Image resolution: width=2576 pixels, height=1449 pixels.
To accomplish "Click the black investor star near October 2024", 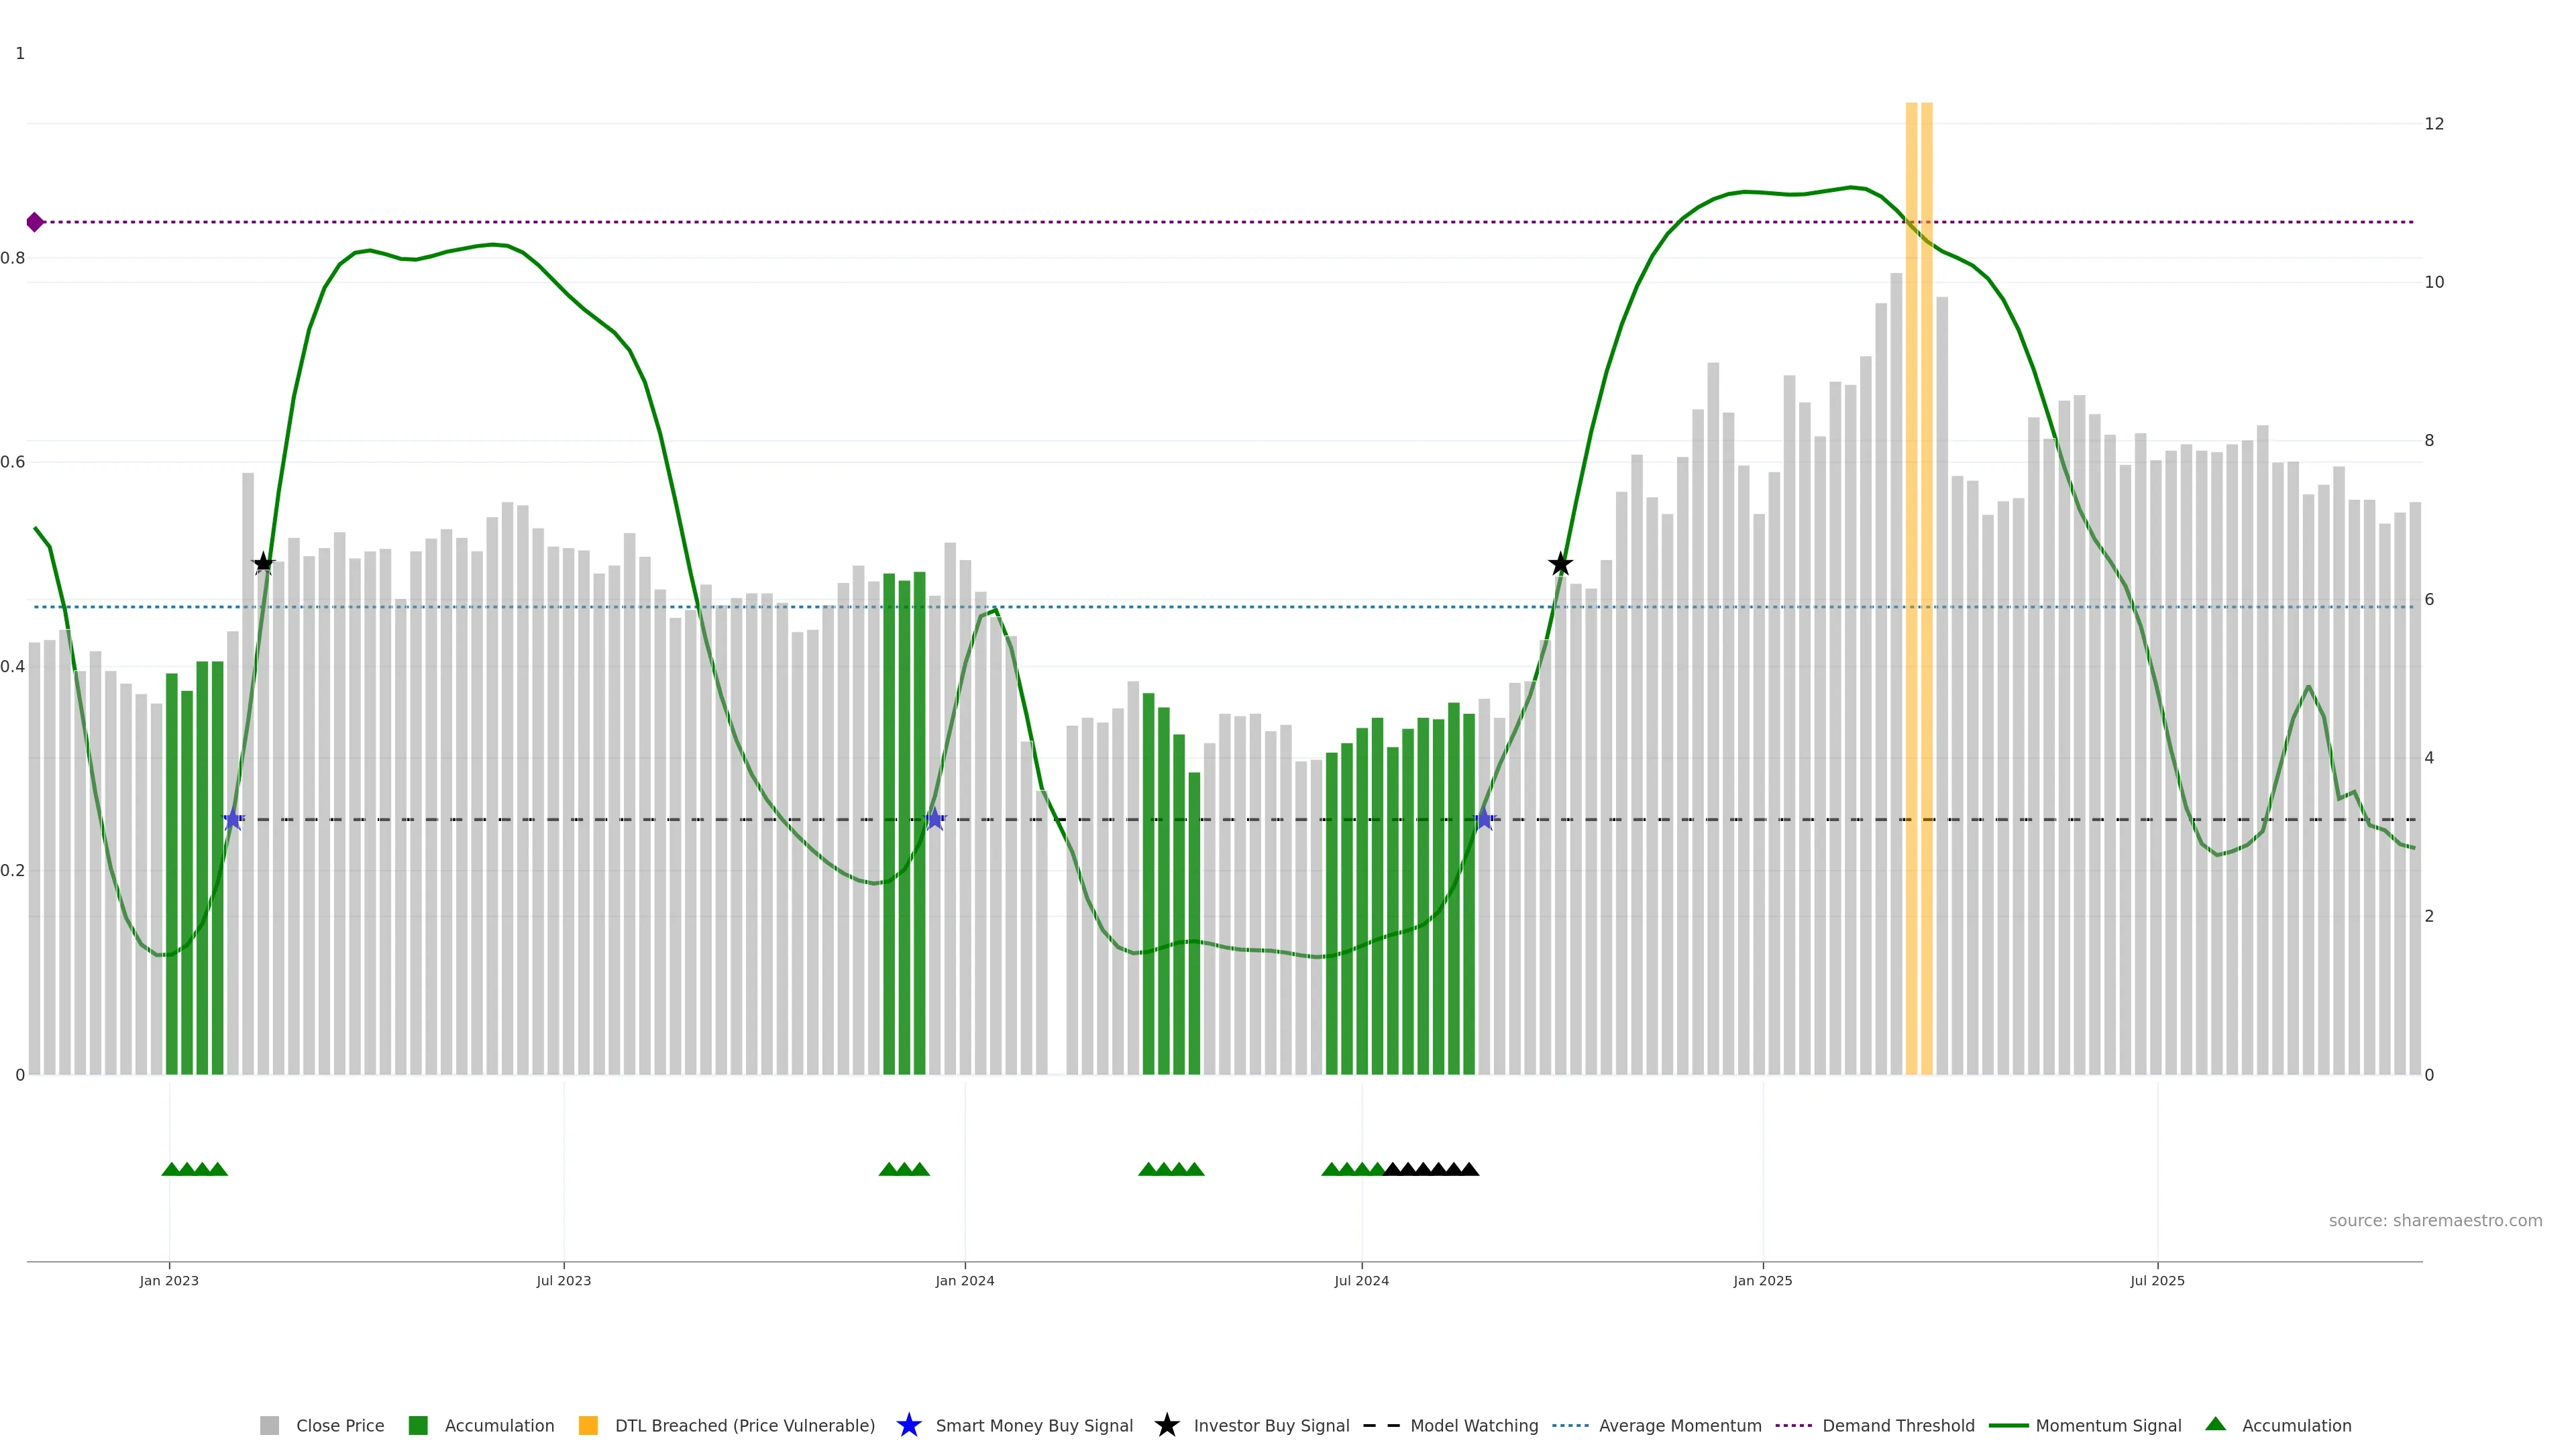I will (x=1560, y=565).
